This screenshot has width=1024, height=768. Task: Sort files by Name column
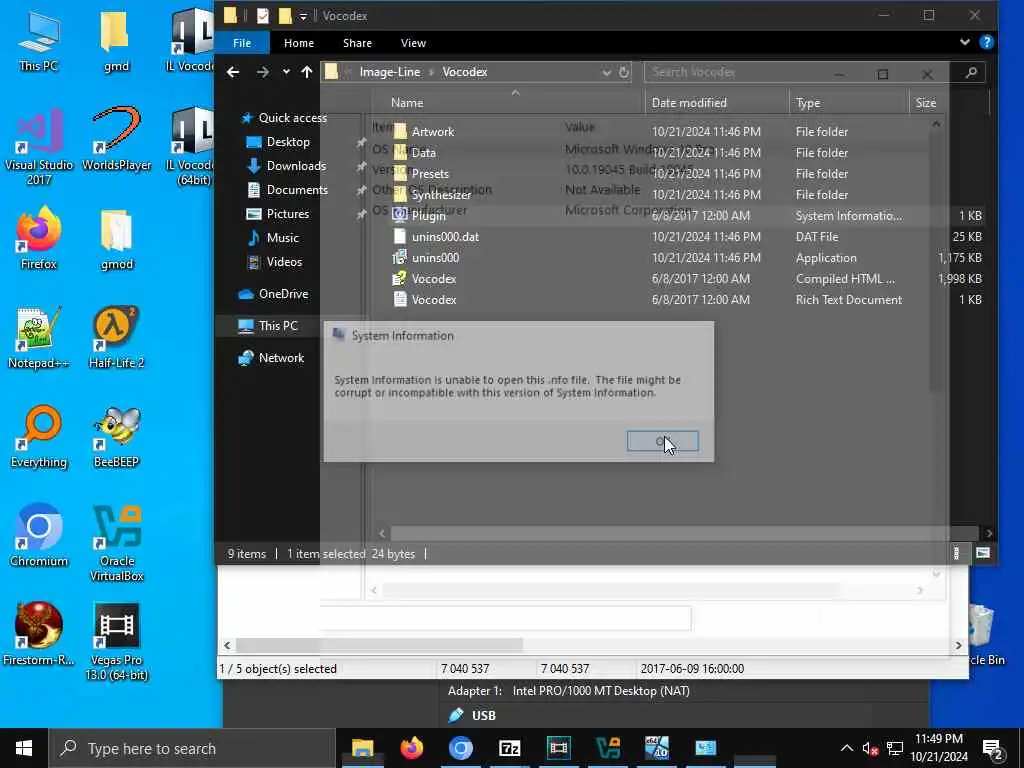click(507, 103)
